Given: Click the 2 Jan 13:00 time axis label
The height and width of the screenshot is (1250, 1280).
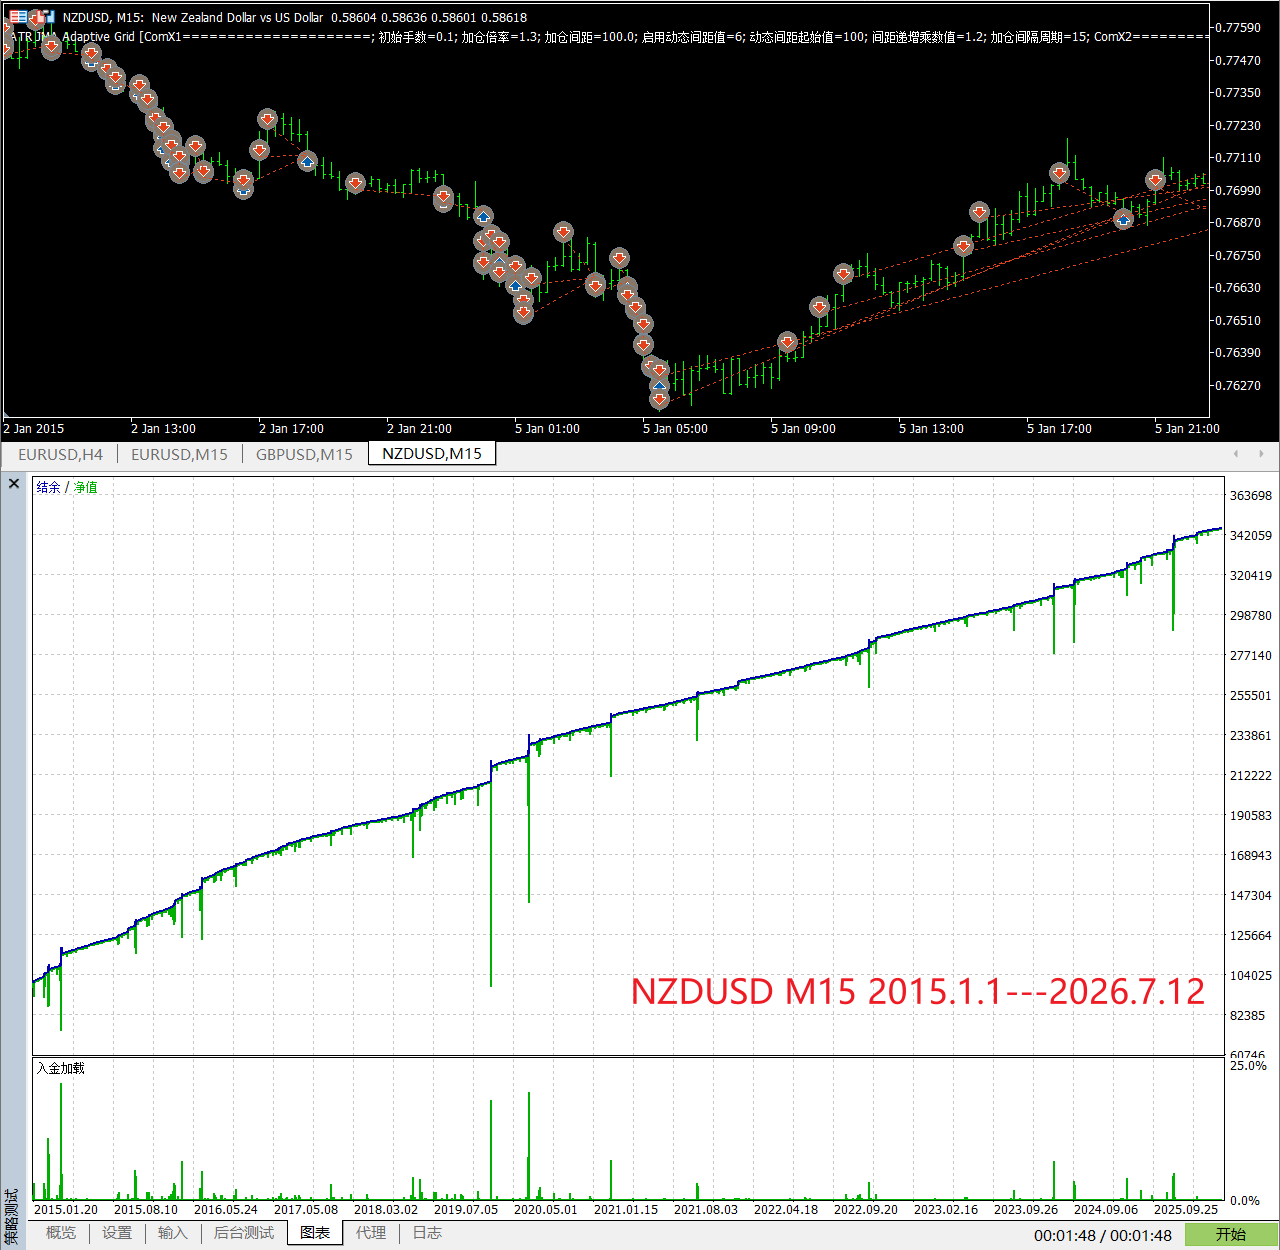Looking at the screenshot, I should pyautogui.click(x=163, y=429).
